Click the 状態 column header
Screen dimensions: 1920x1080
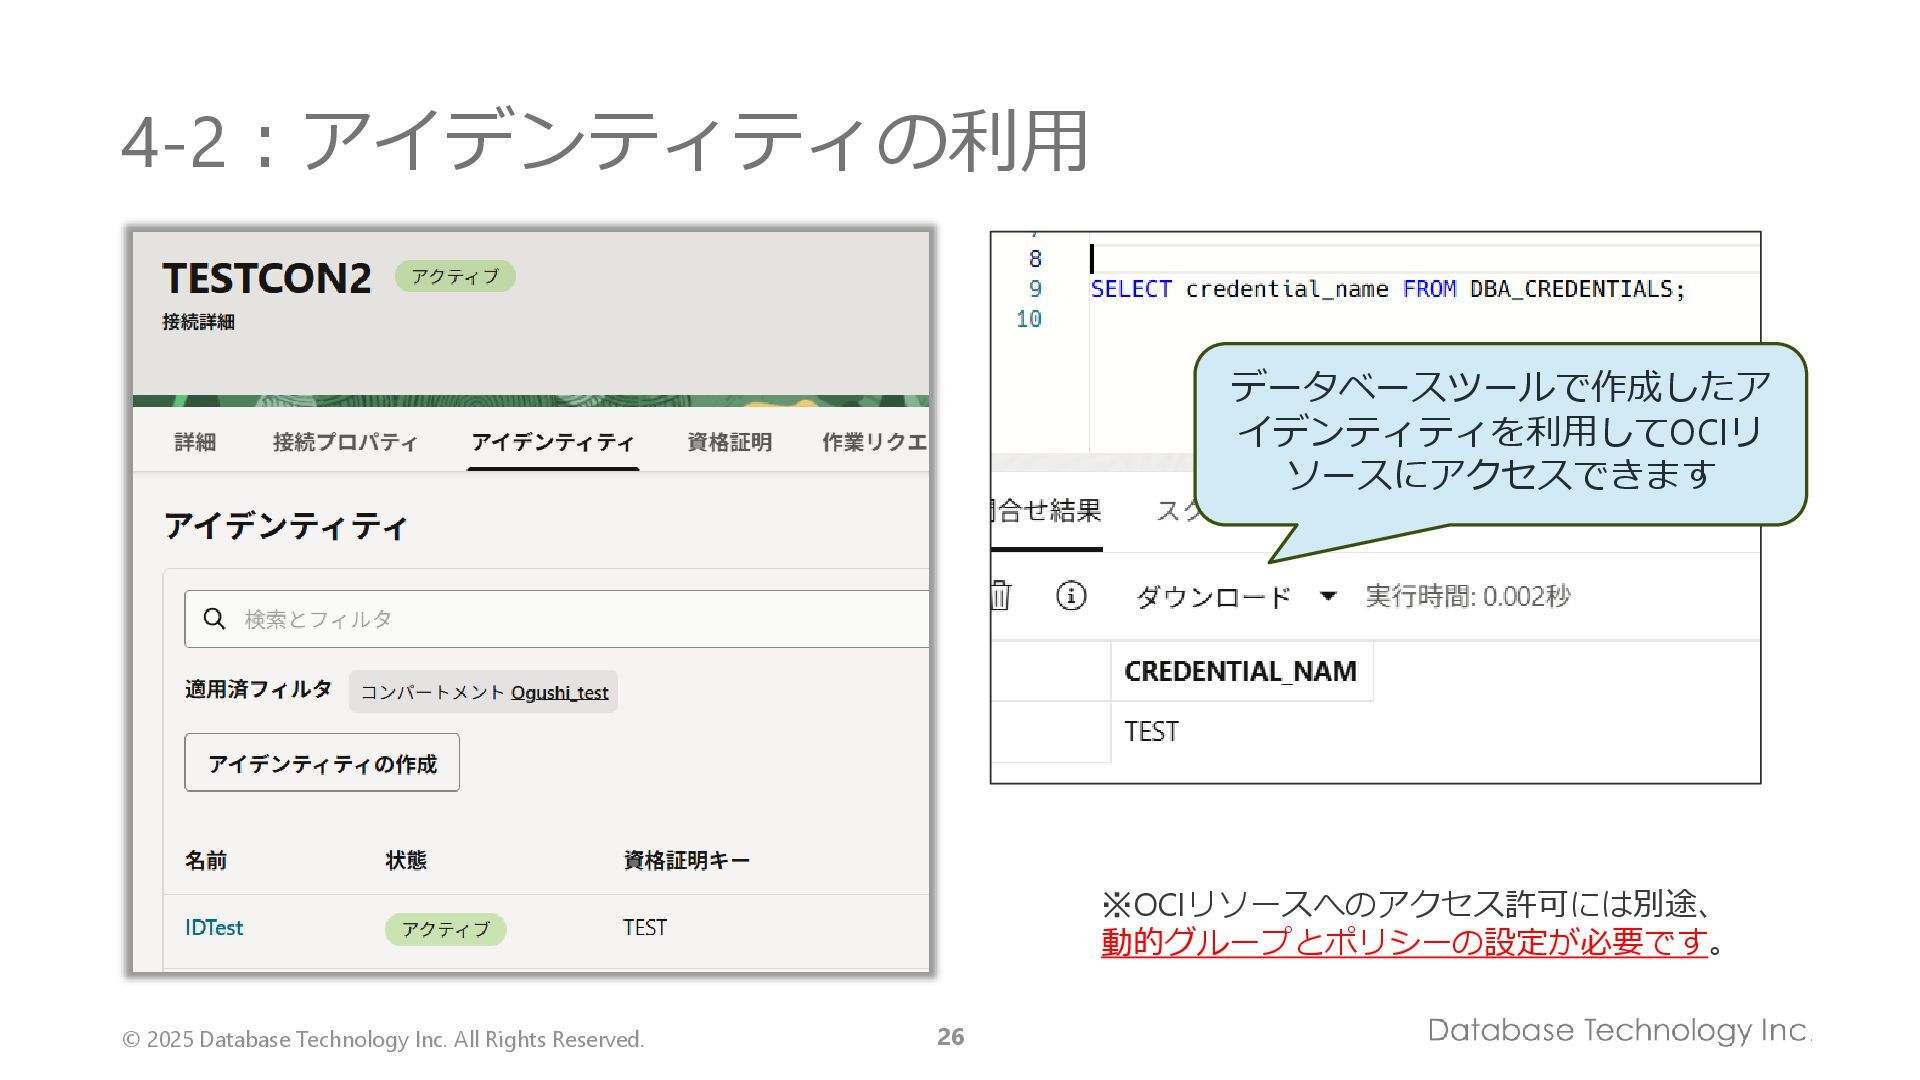pos(406,860)
